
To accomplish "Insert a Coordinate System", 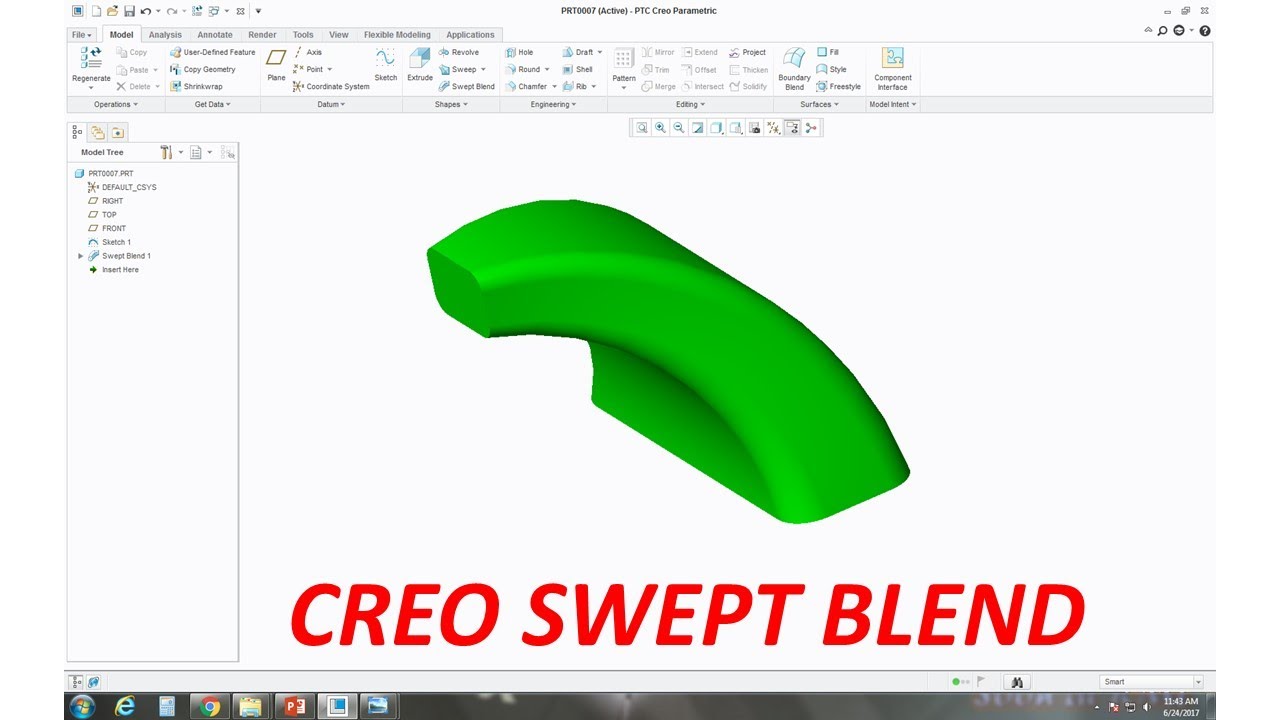I will [x=331, y=86].
